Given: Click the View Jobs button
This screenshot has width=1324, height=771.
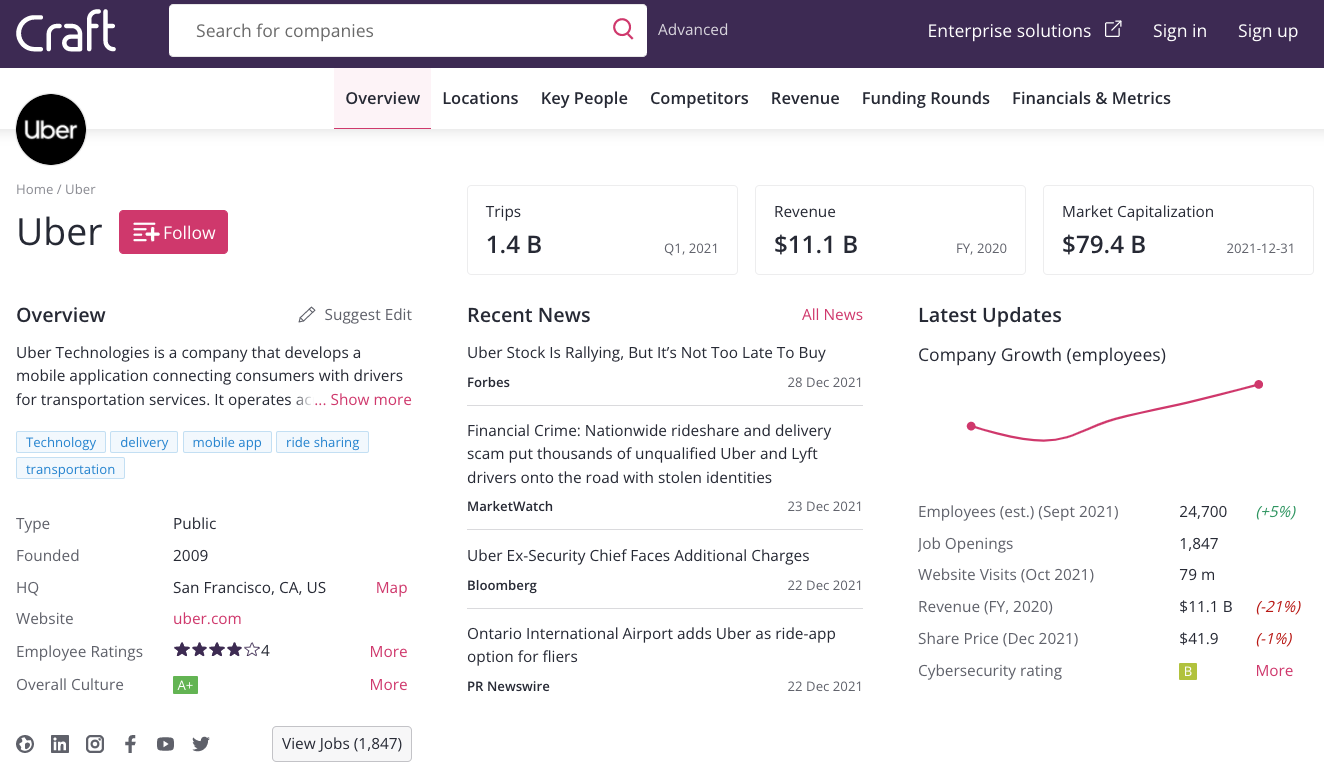Looking at the screenshot, I should click(341, 744).
